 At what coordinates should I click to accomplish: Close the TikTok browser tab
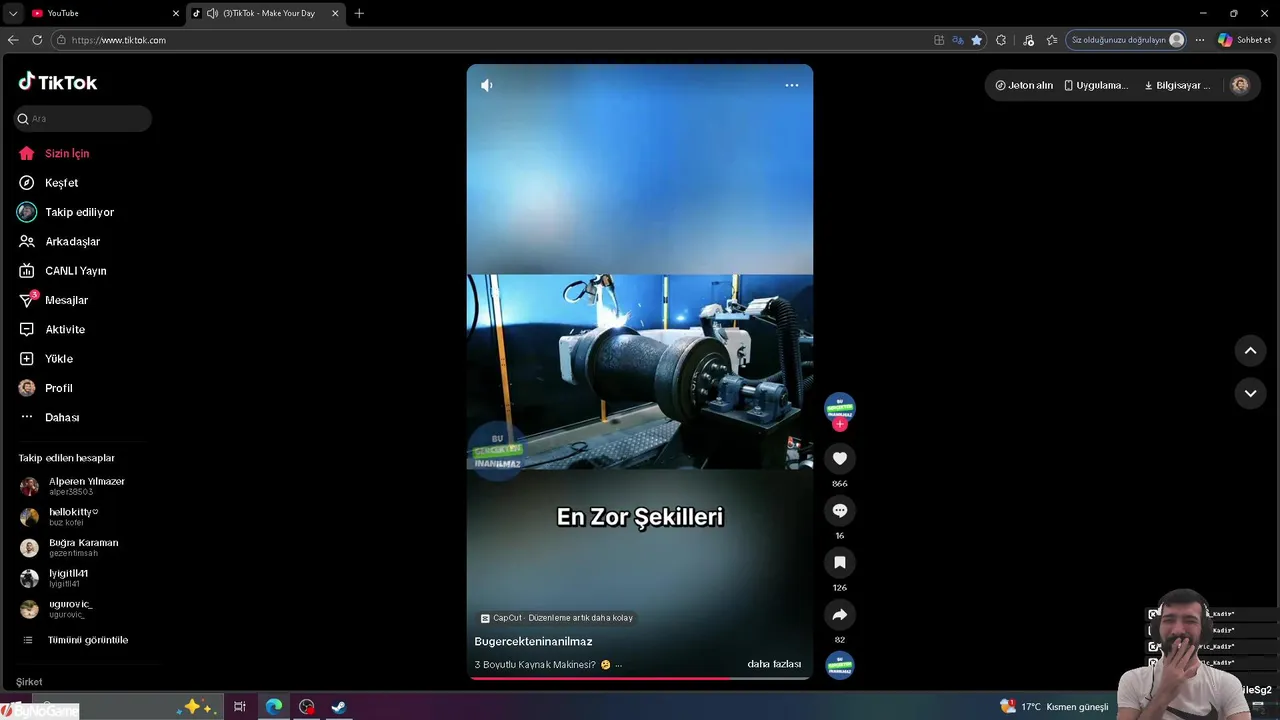click(335, 13)
